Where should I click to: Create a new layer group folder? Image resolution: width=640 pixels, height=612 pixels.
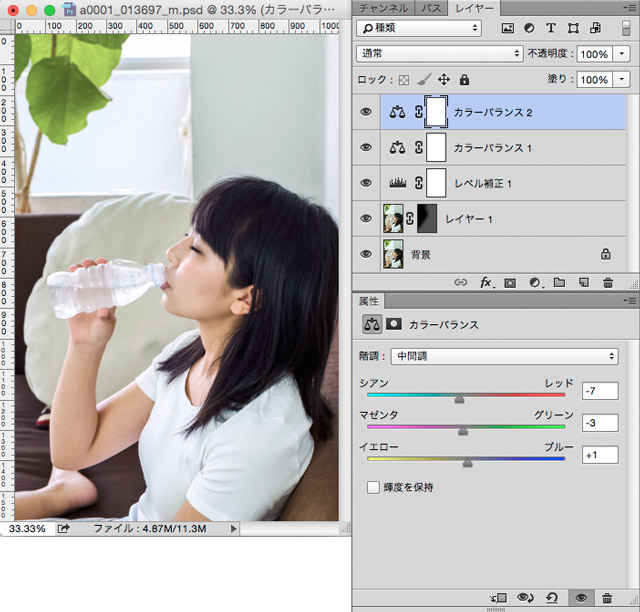tap(559, 283)
